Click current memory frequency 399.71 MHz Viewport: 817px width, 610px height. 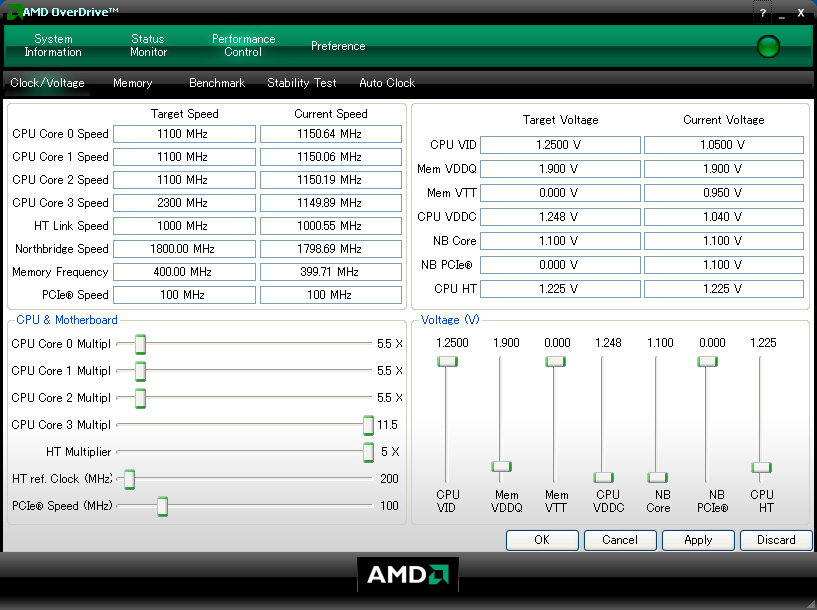(x=331, y=271)
